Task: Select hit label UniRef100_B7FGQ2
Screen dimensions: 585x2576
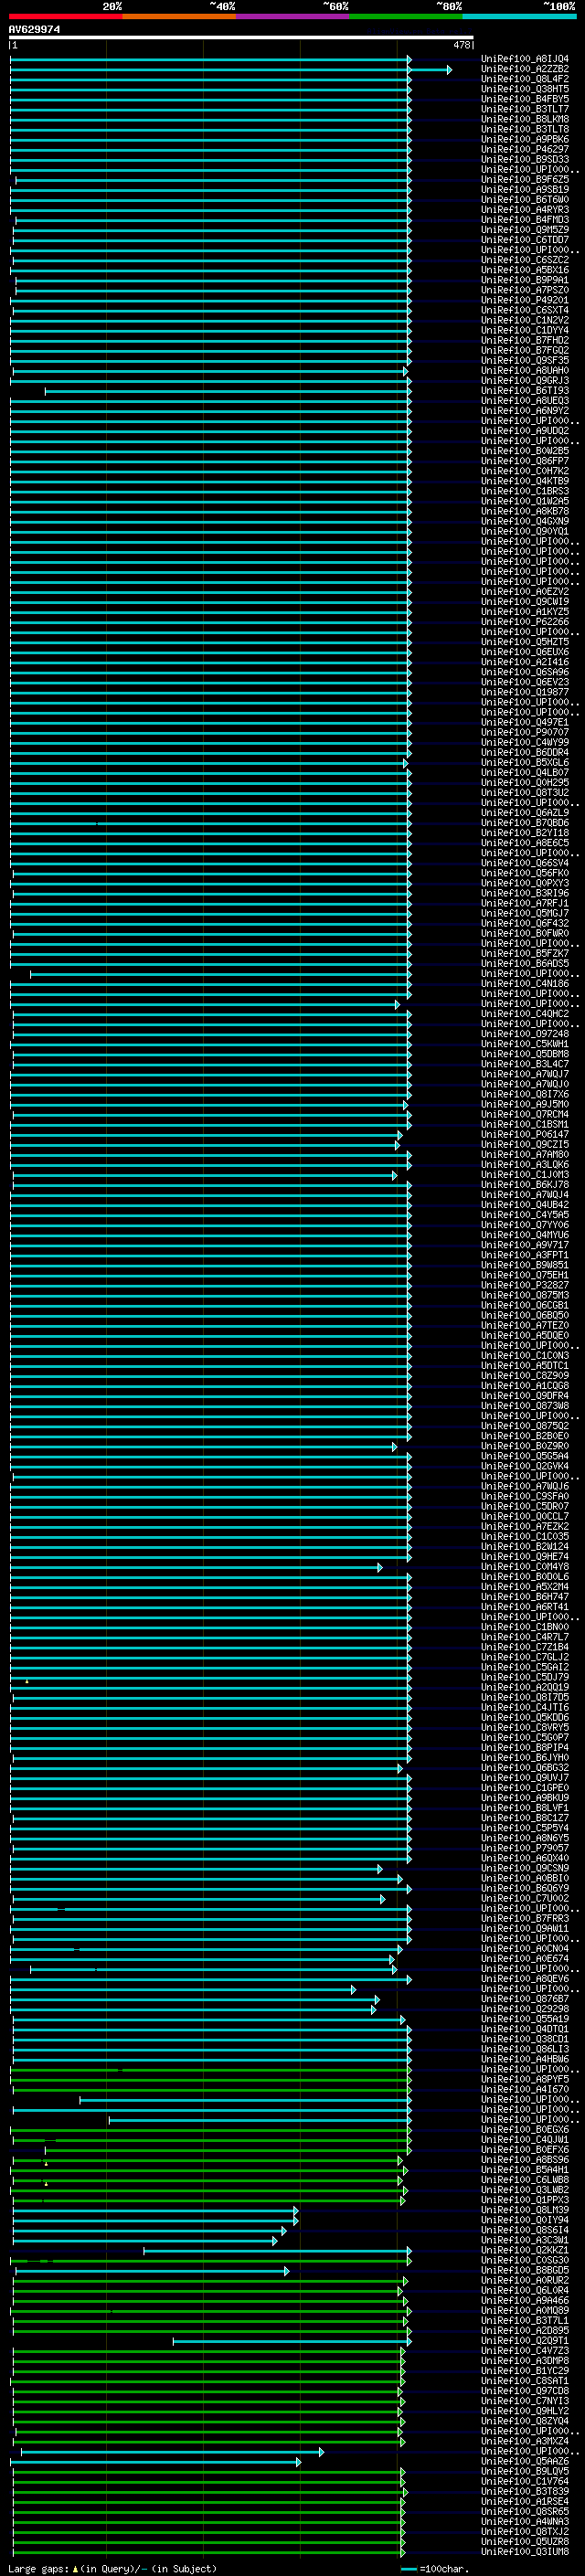Action: tap(525, 350)
